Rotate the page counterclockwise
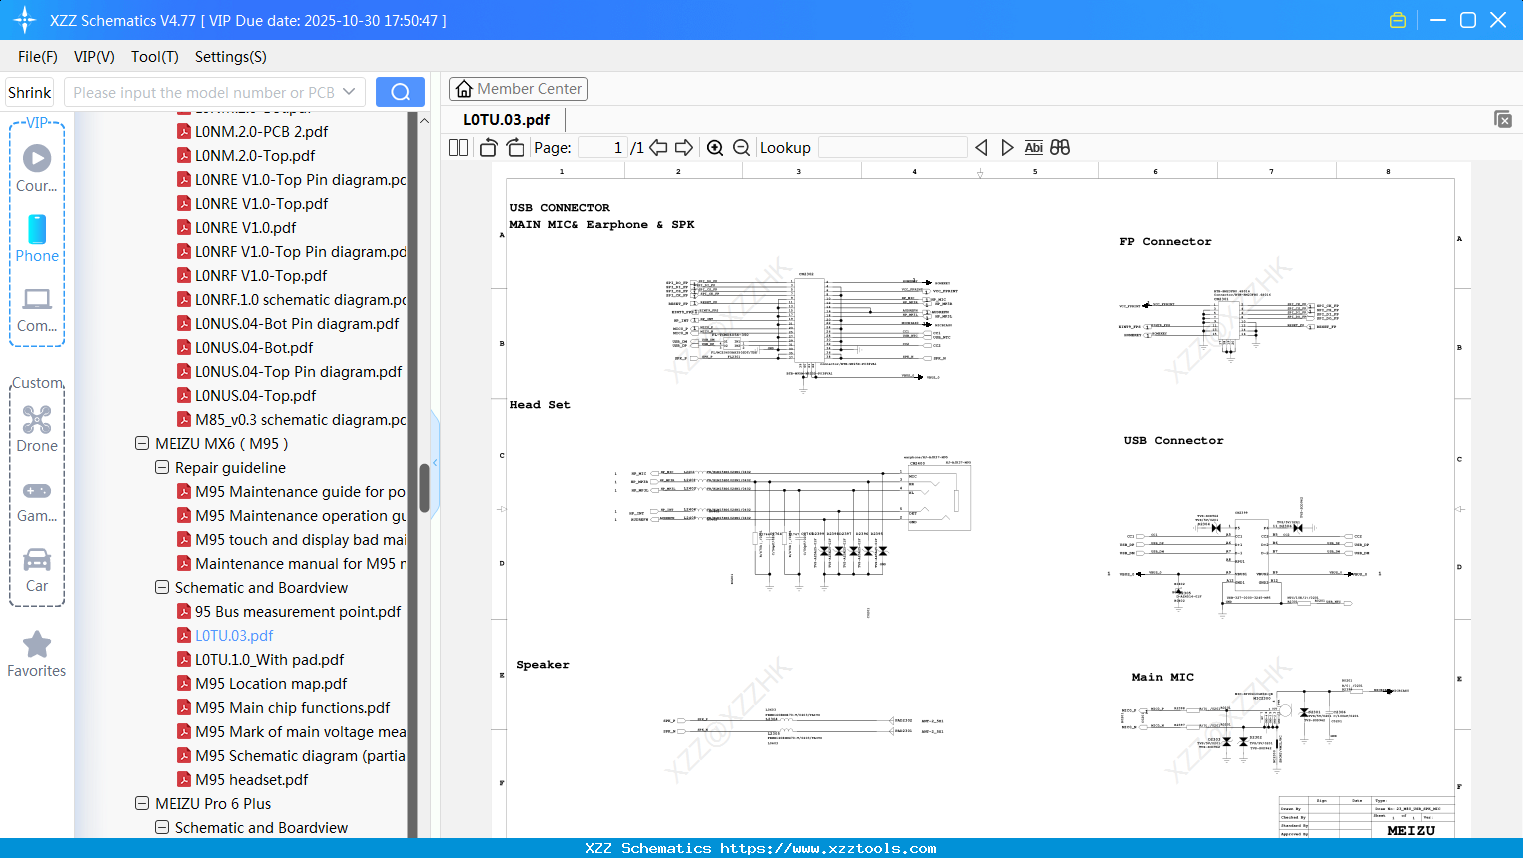 tap(488, 147)
